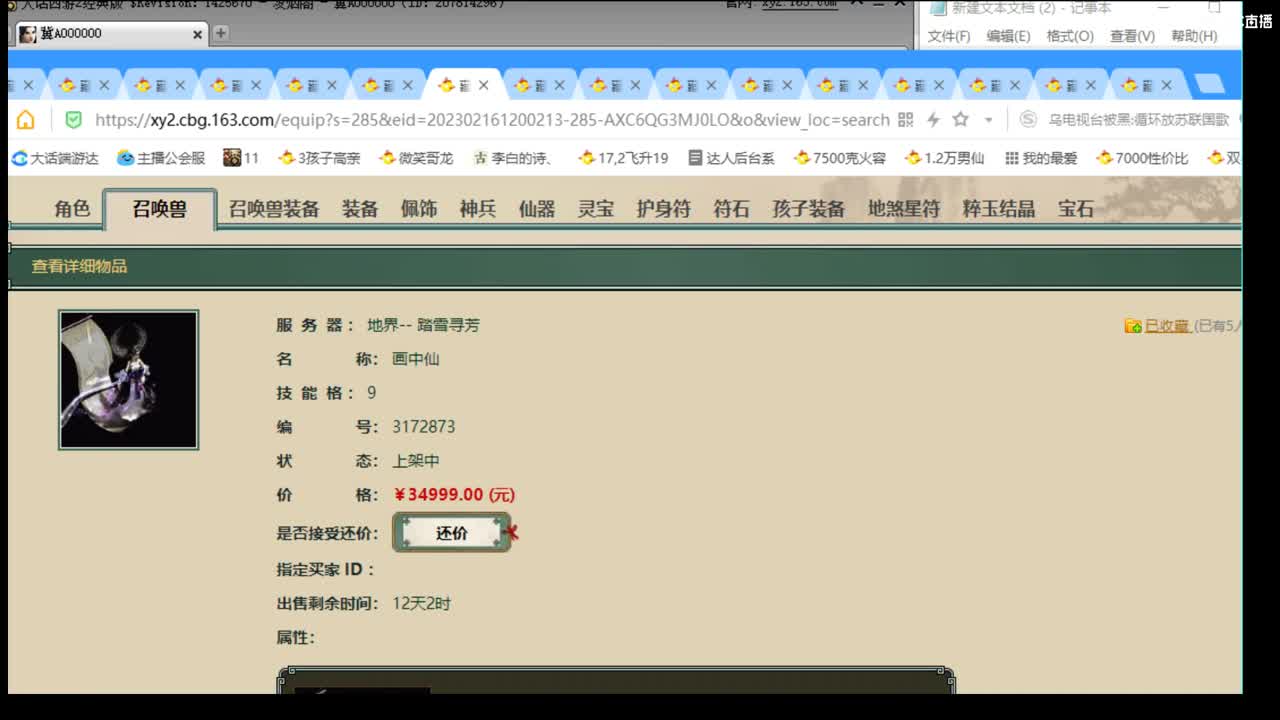Click the browser home icon
Screen dimensions: 1280x720
pyautogui.click(x=25, y=120)
